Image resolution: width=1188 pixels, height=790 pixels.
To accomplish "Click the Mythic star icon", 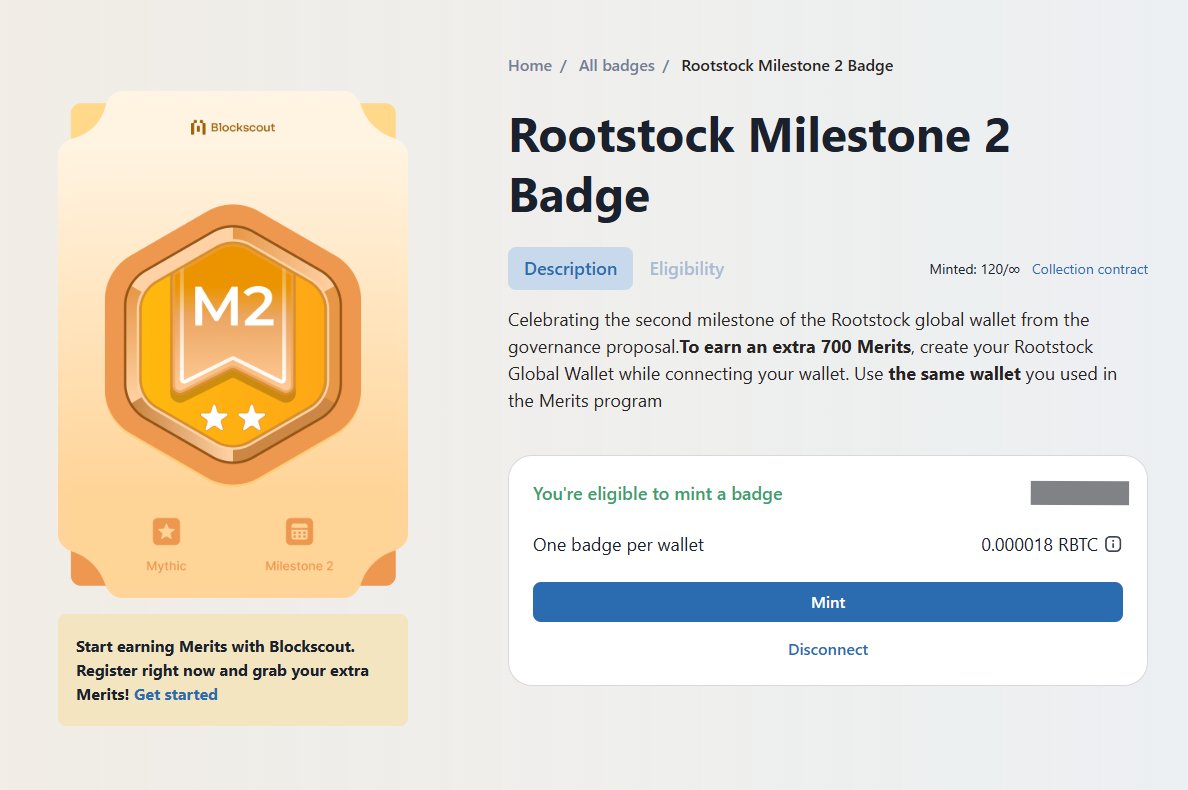I will coord(166,532).
